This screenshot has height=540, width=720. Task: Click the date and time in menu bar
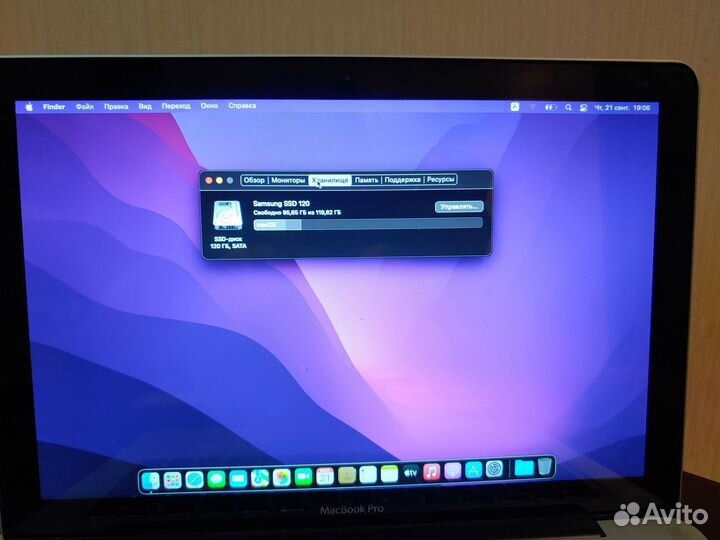coord(622,108)
